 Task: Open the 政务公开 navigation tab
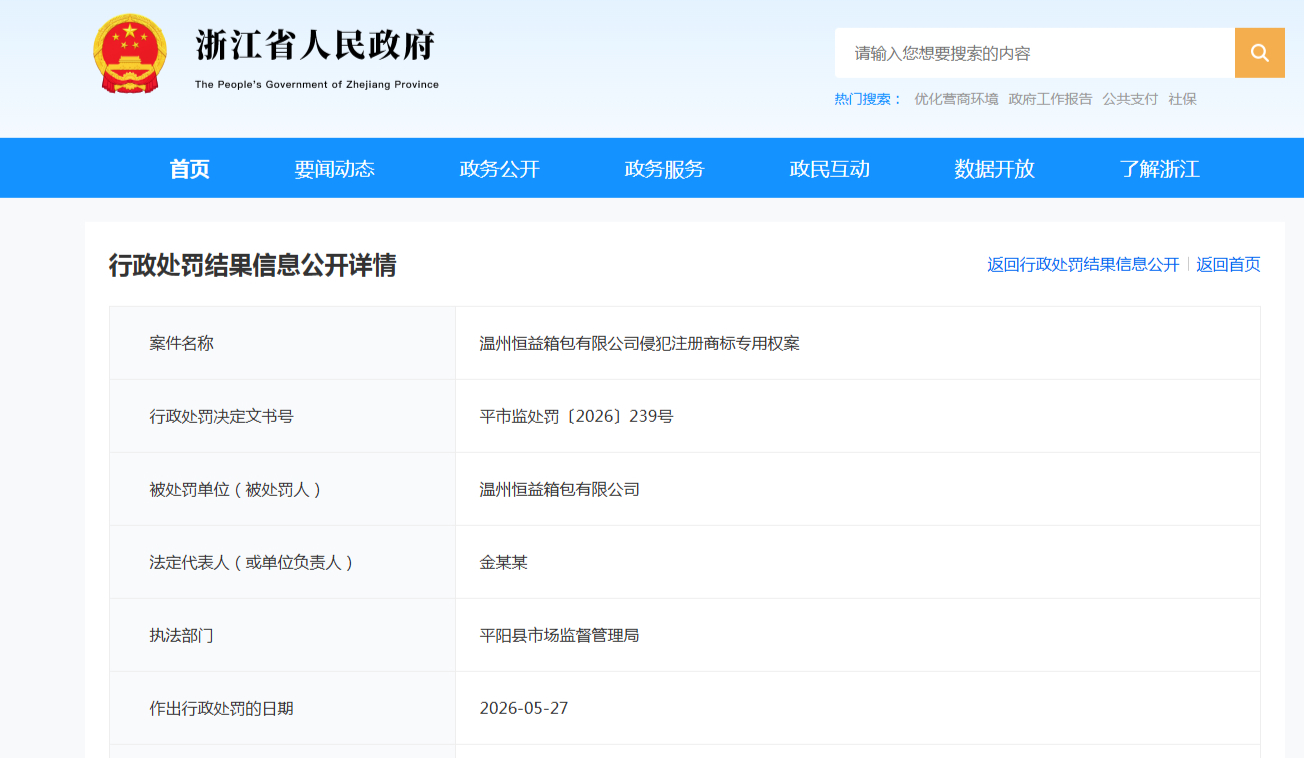(499, 169)
